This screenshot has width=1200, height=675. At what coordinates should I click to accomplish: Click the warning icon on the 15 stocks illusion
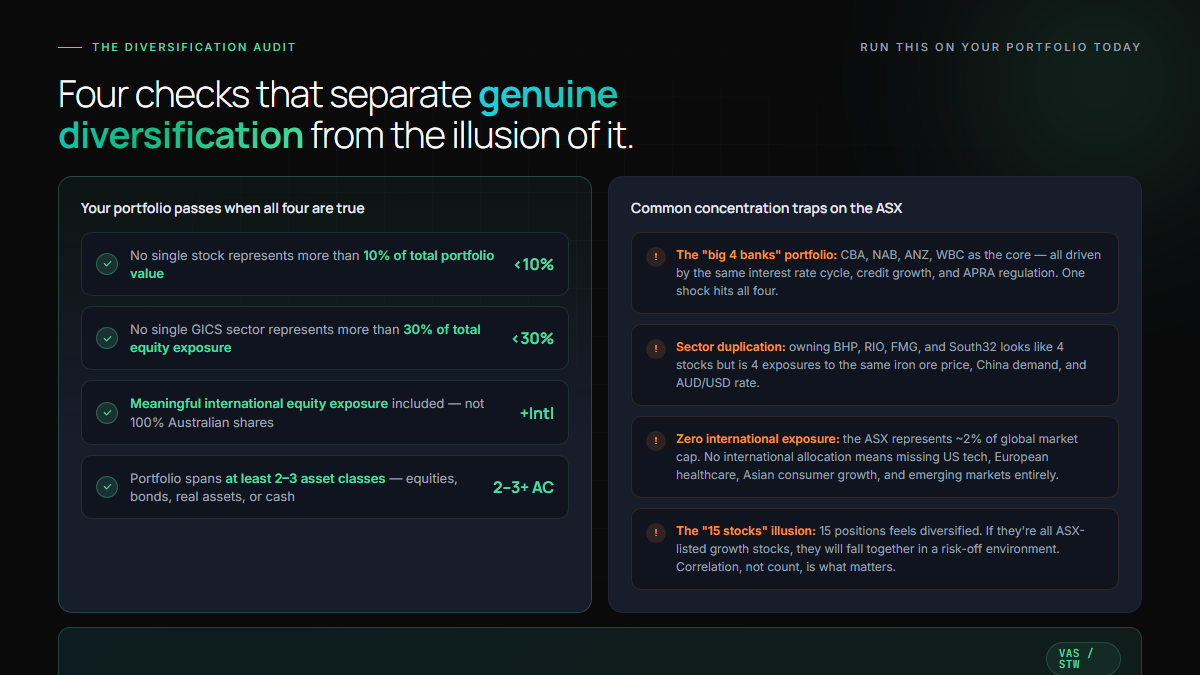click(x=656, y=532)
